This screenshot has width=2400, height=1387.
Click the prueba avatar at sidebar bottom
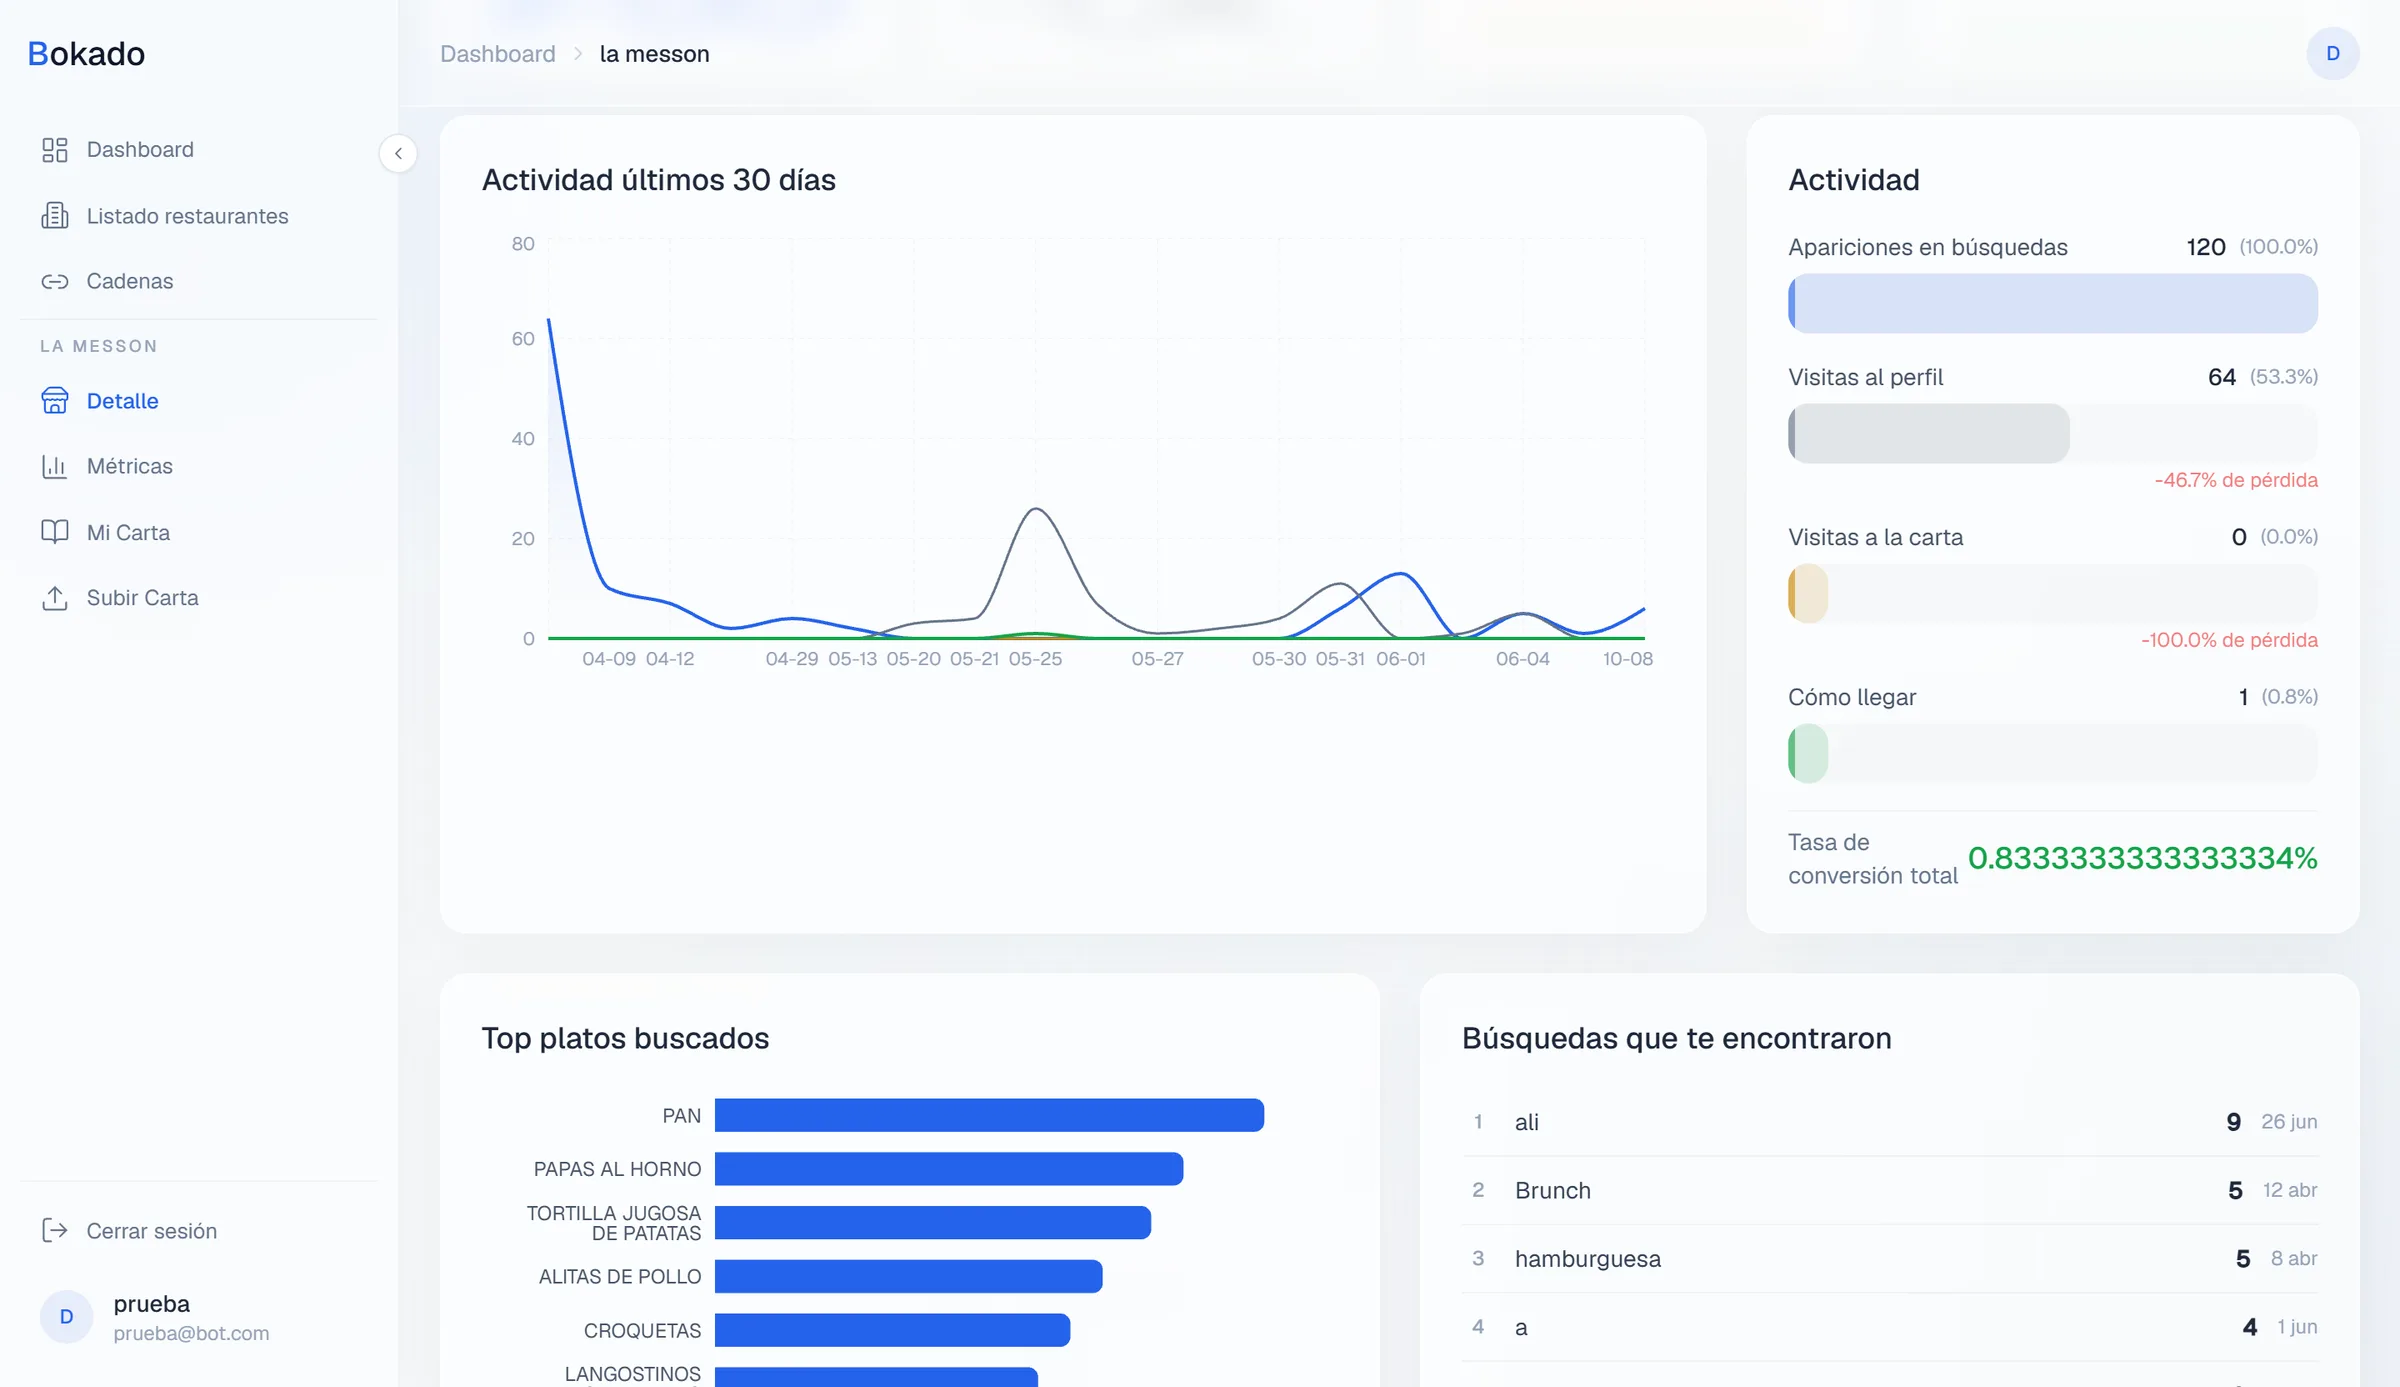click(x=66, y=1317)
